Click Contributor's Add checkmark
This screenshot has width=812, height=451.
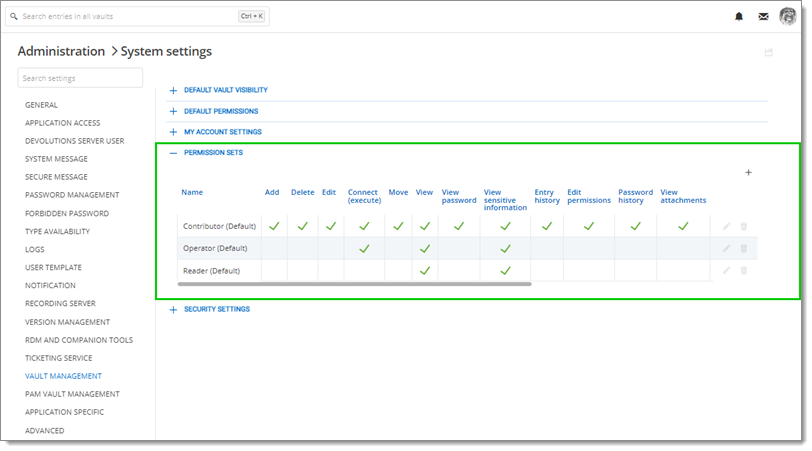click(x=274, y=226)
